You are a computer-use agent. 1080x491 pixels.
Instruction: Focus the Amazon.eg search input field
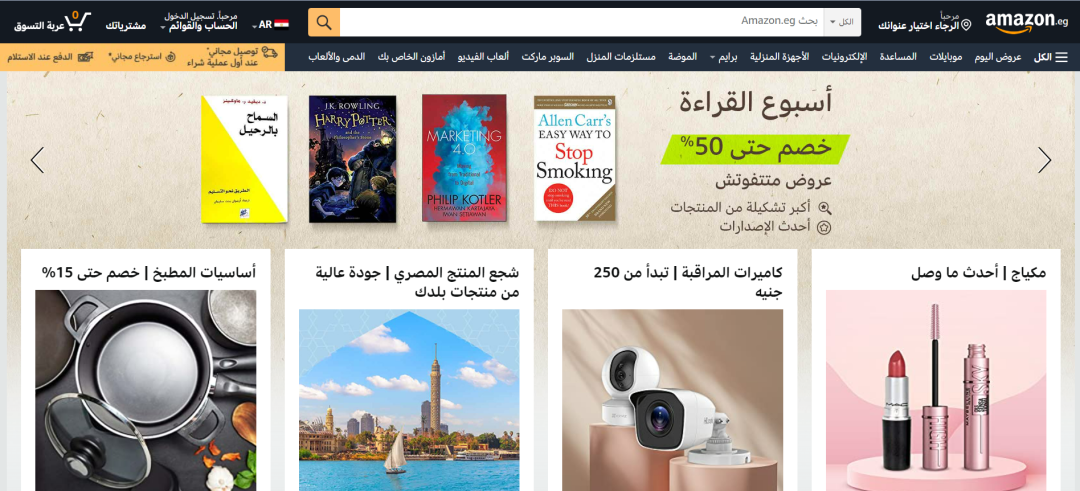tap(581, 22)
